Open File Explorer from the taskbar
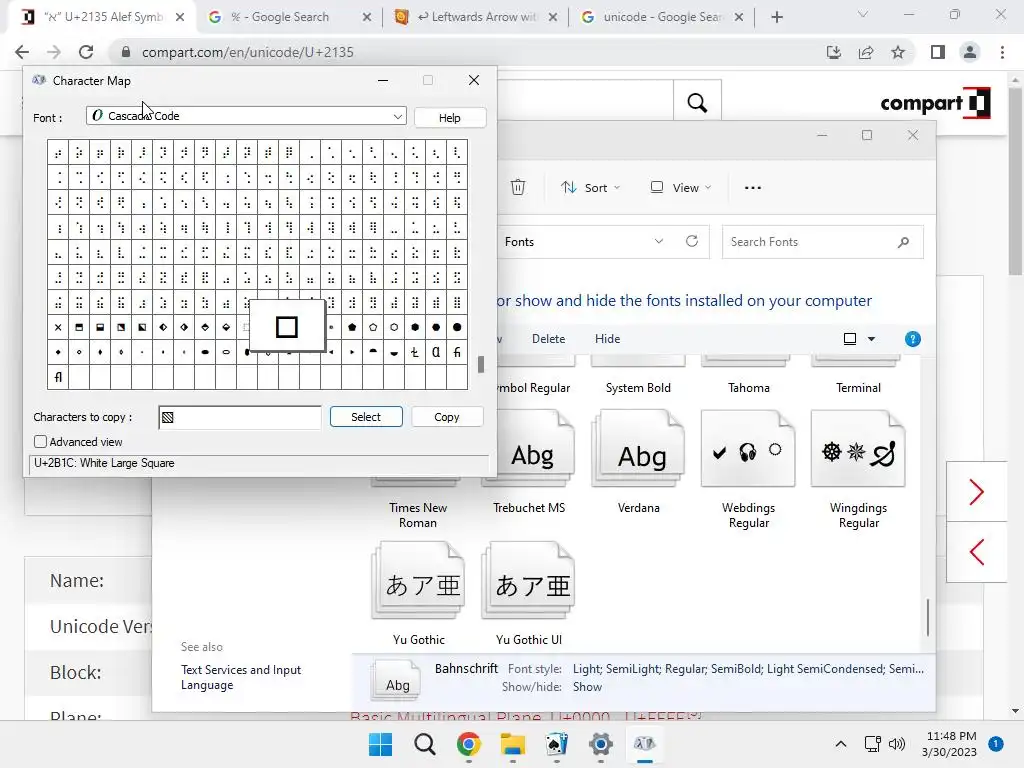The width and height of the screenshot is (1024, 768). (x=513, y=744)
